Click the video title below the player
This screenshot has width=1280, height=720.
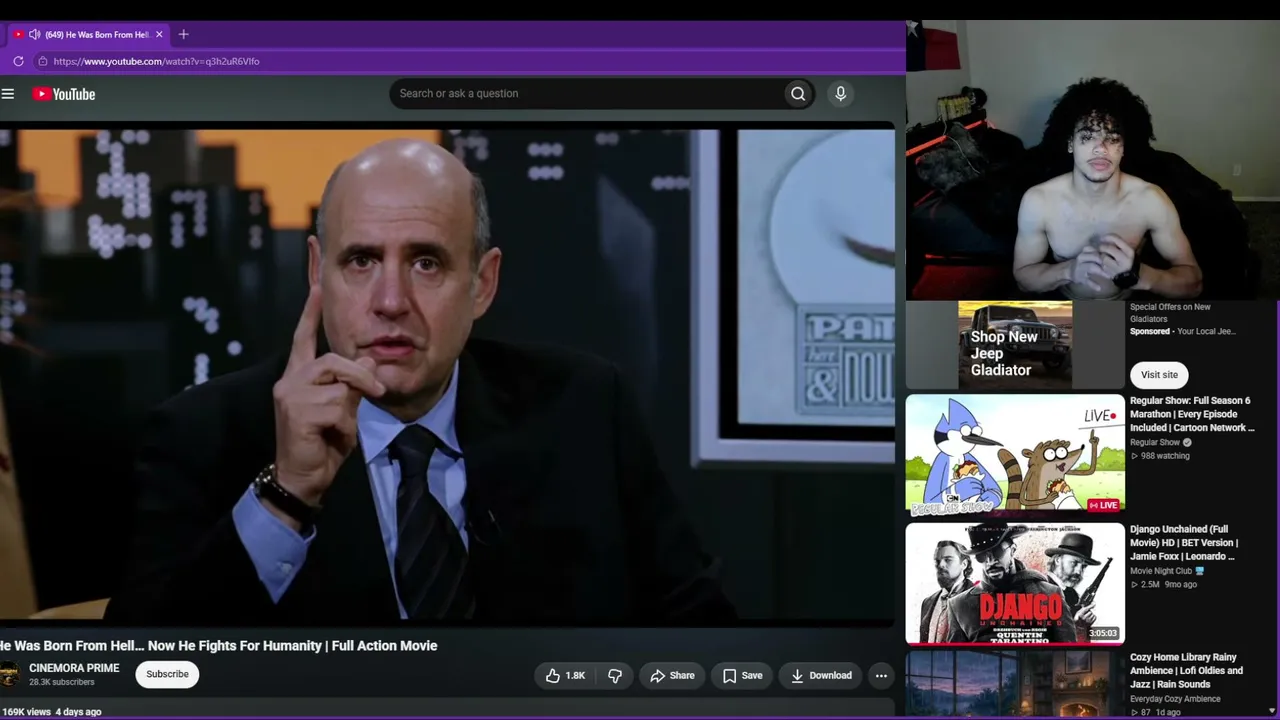coord(219,646)
